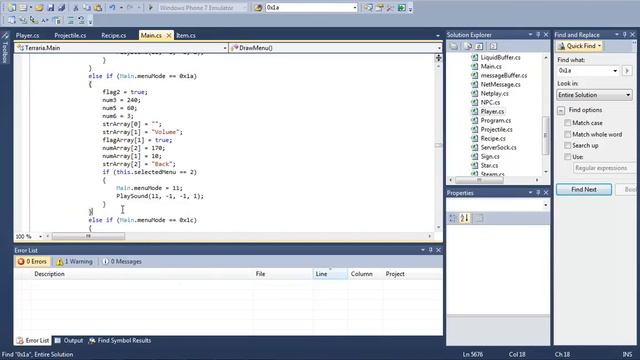640x360 pixels.
Task: Switch to the Recipe.cs tab
Action: [x=113, y=36]
